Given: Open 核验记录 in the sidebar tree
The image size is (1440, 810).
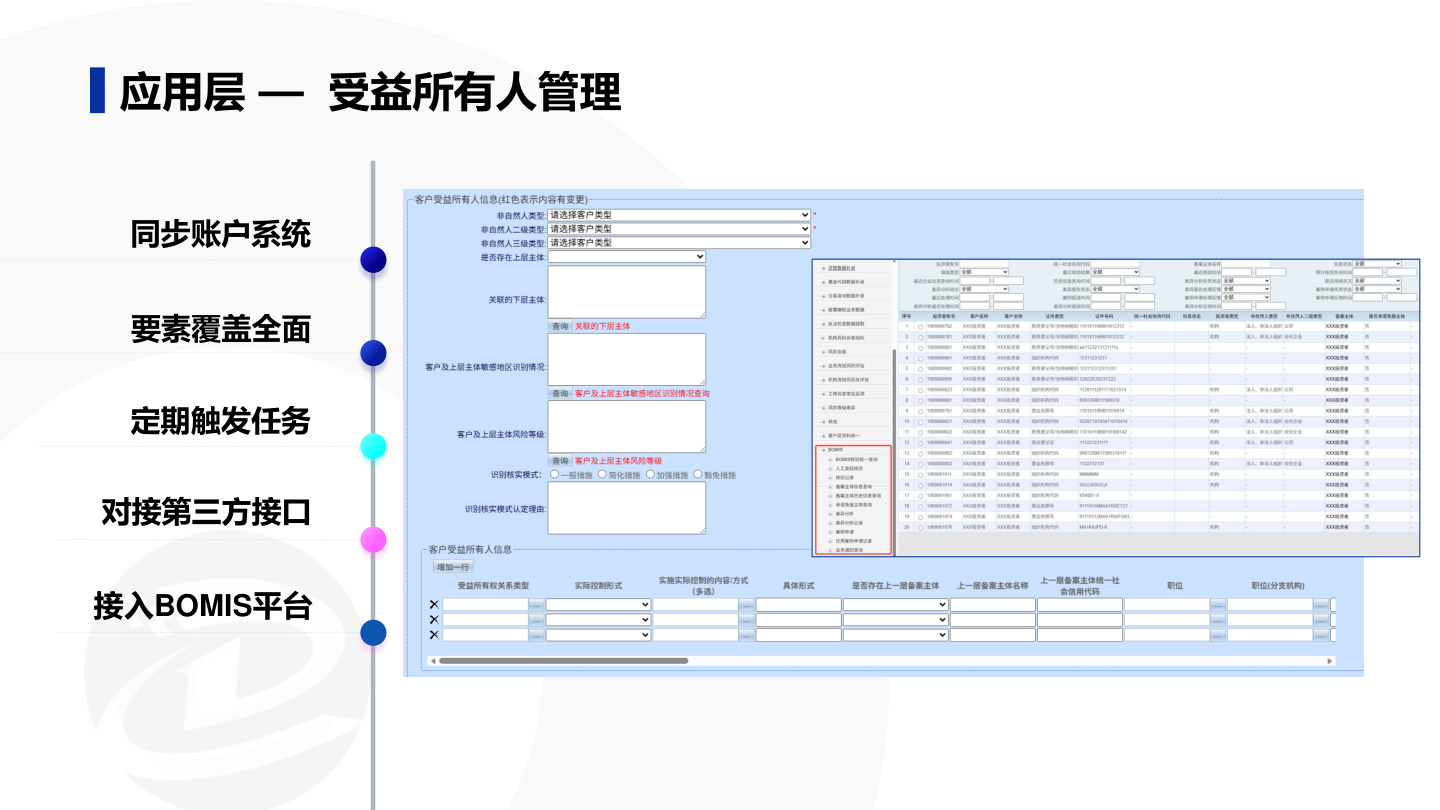Looking at the screenshot, I should tap(843, 478).
